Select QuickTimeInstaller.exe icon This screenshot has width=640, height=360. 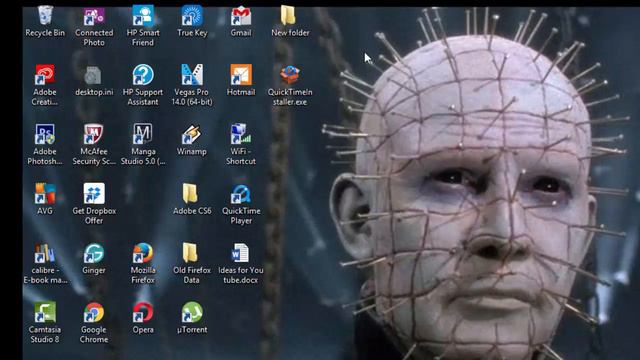point(290,74)
